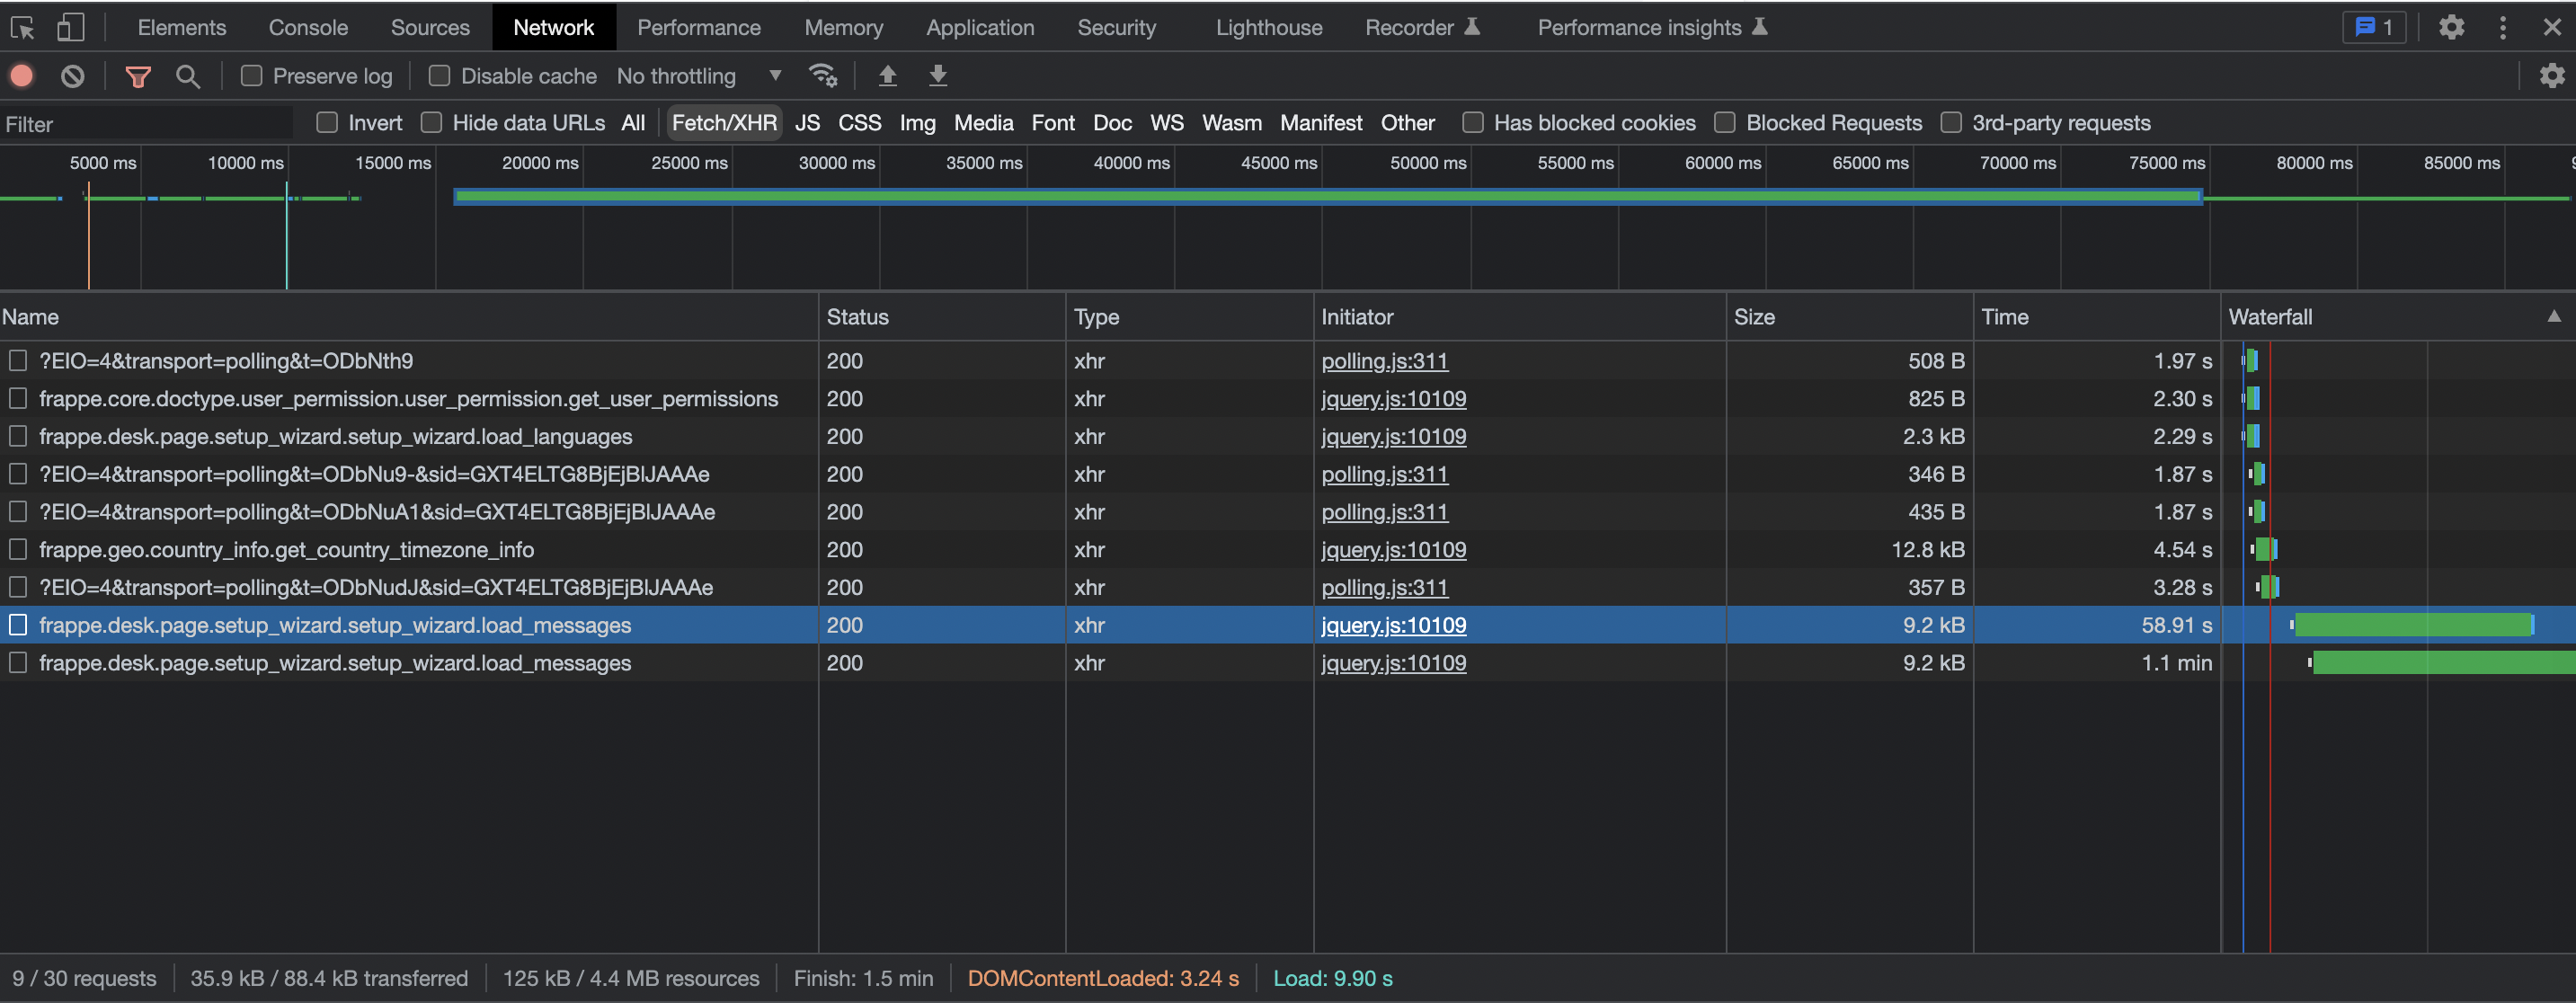Stop recording network log with red button
The image size is (2576, 1003).
tap(22, 76)
